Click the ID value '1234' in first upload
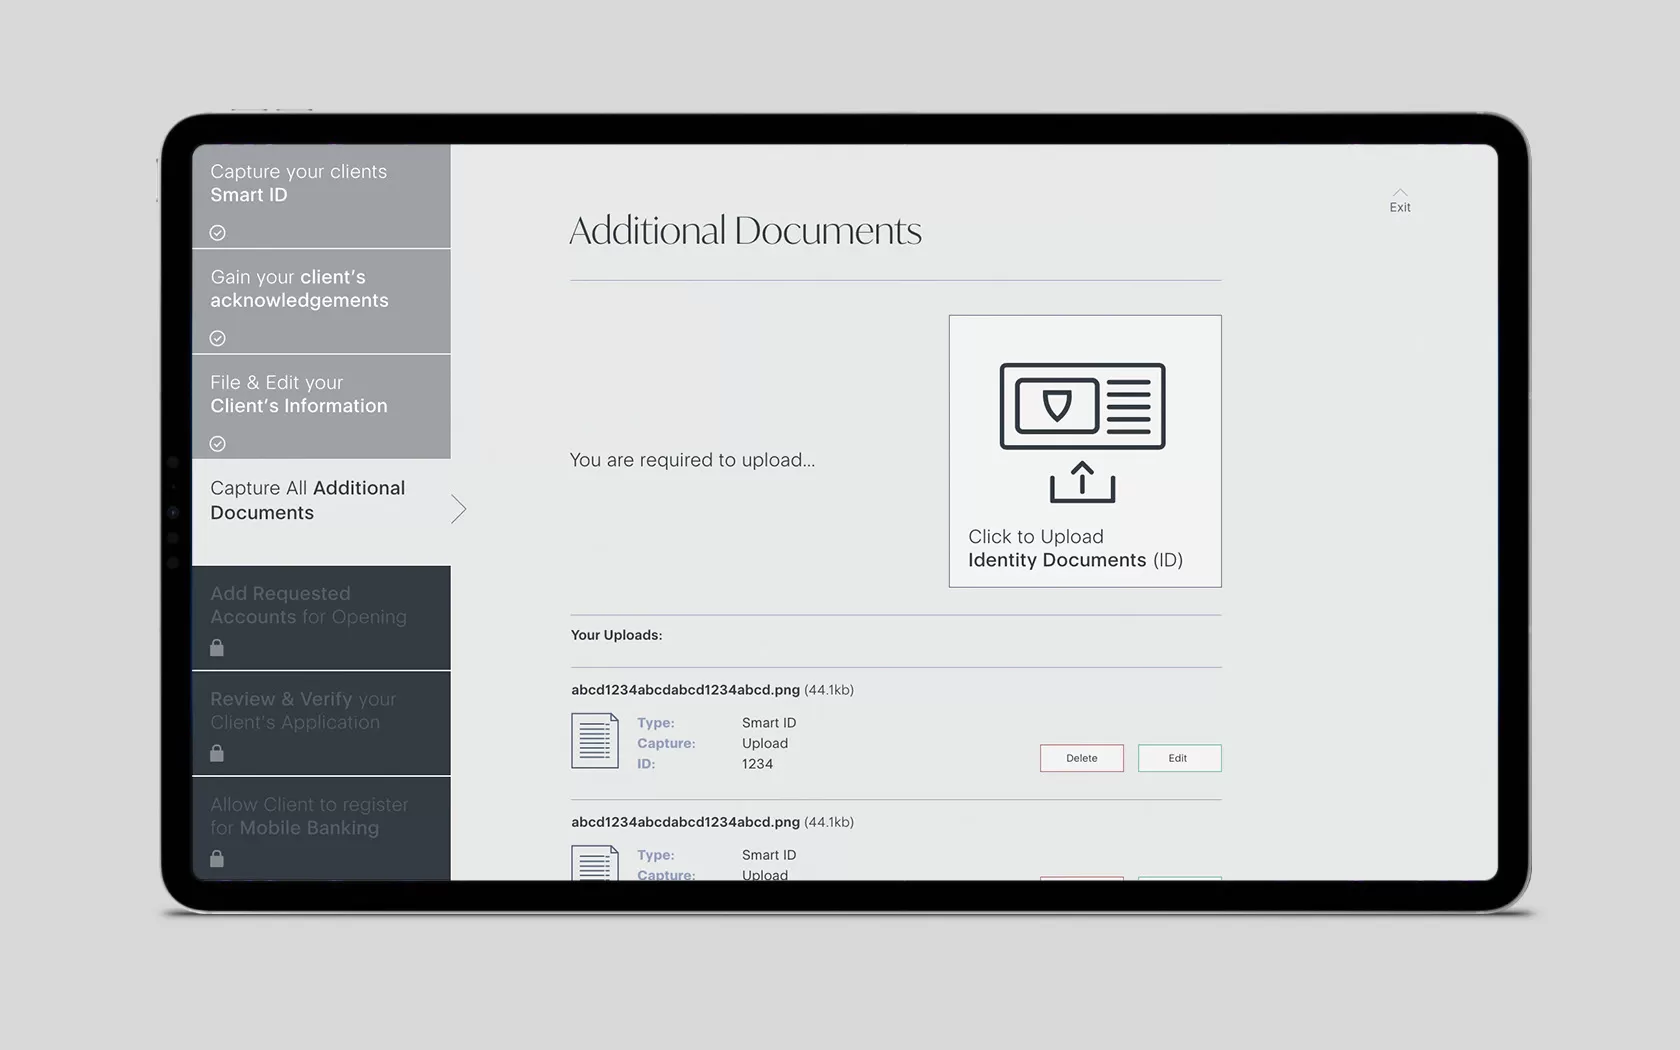 tap(757, 764)
